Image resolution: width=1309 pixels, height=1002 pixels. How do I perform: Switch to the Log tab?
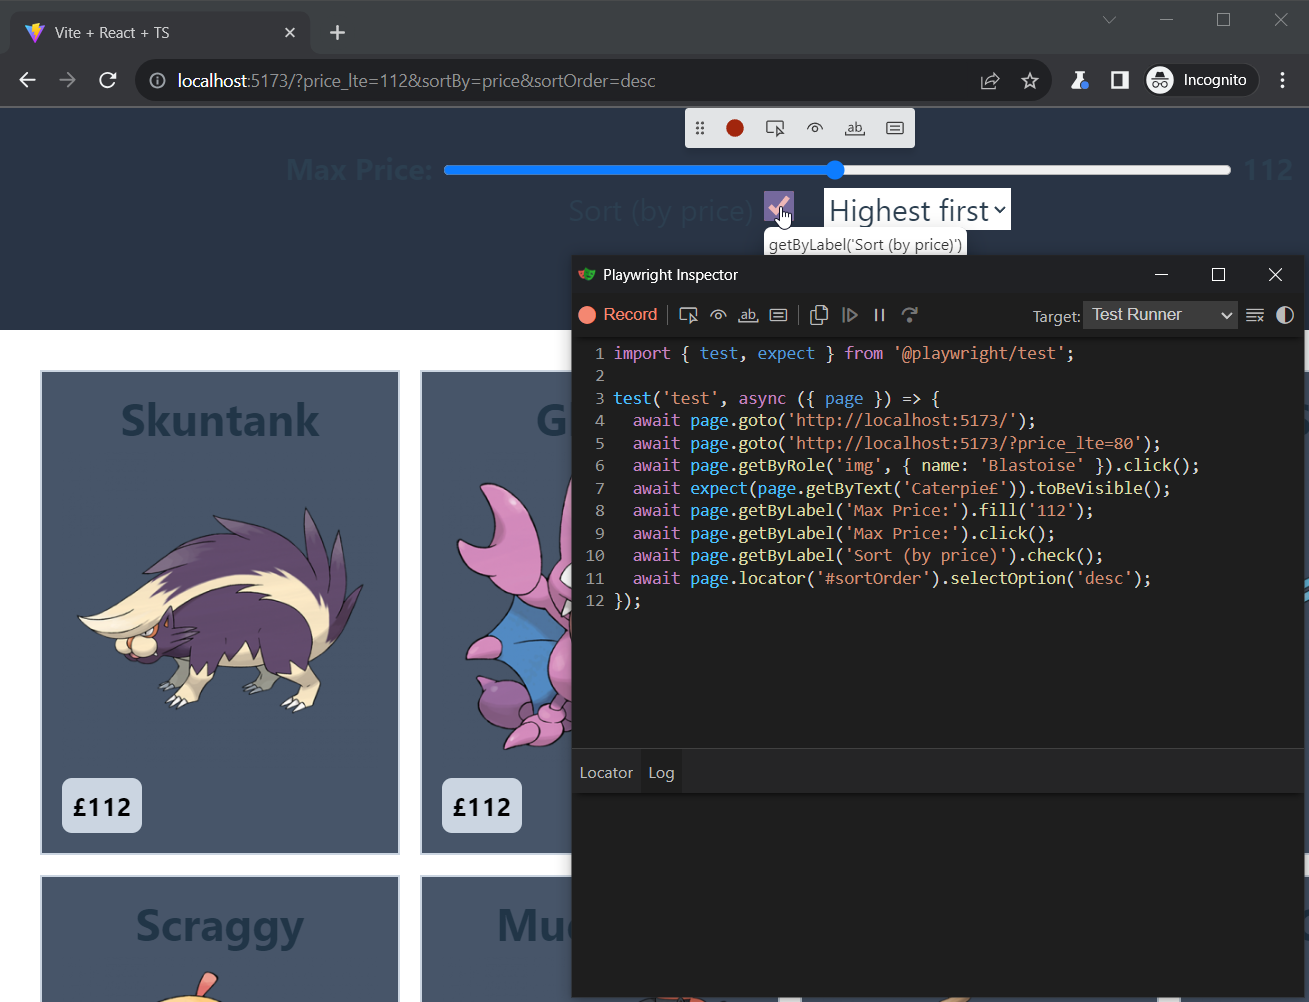(x=661, y=773)
